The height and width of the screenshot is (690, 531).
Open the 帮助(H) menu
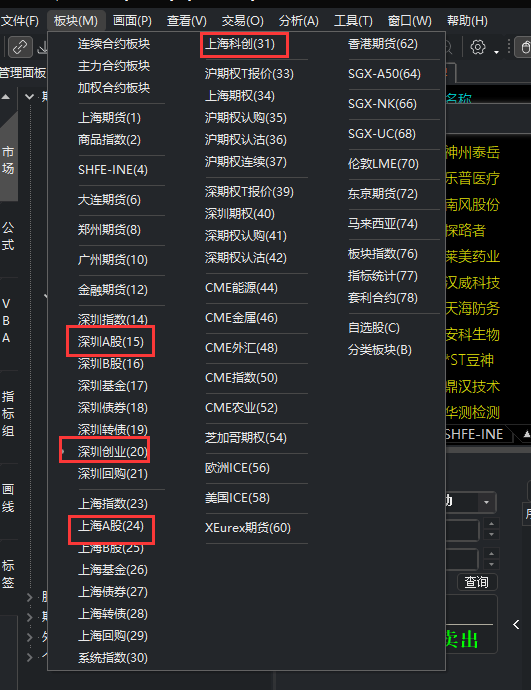coord(467,21)
